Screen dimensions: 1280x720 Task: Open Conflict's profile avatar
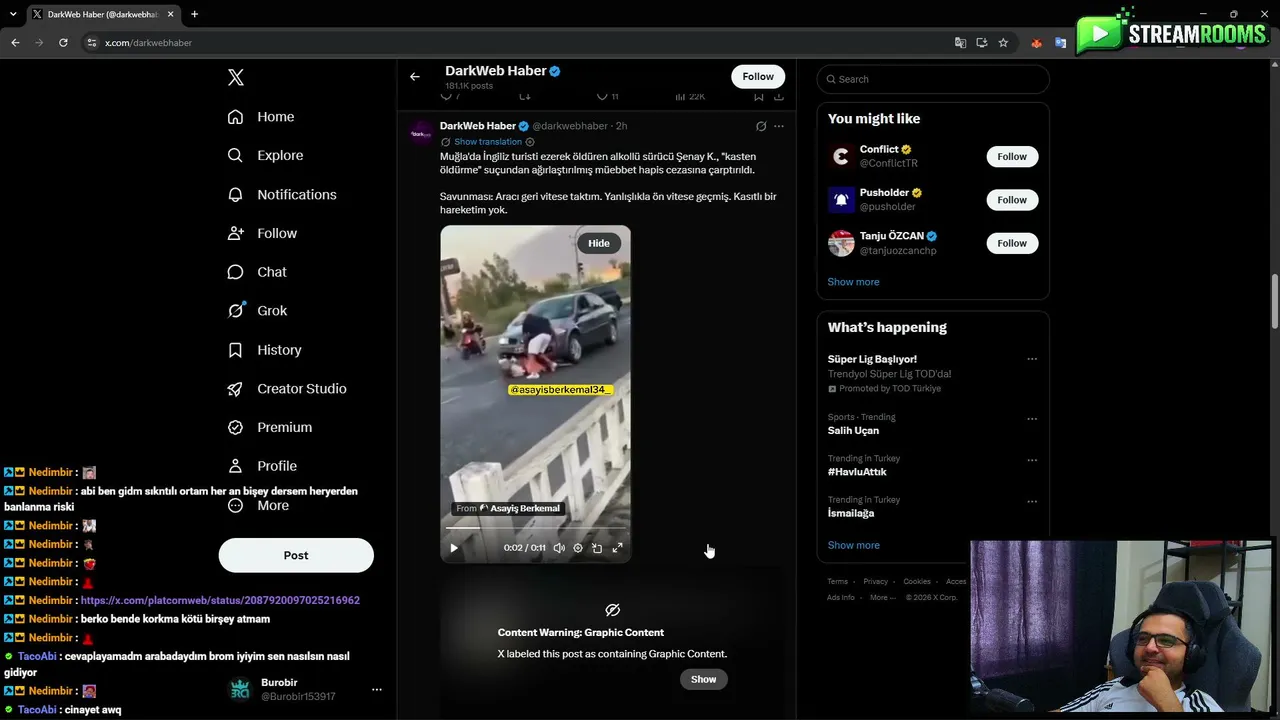(841, 156)
